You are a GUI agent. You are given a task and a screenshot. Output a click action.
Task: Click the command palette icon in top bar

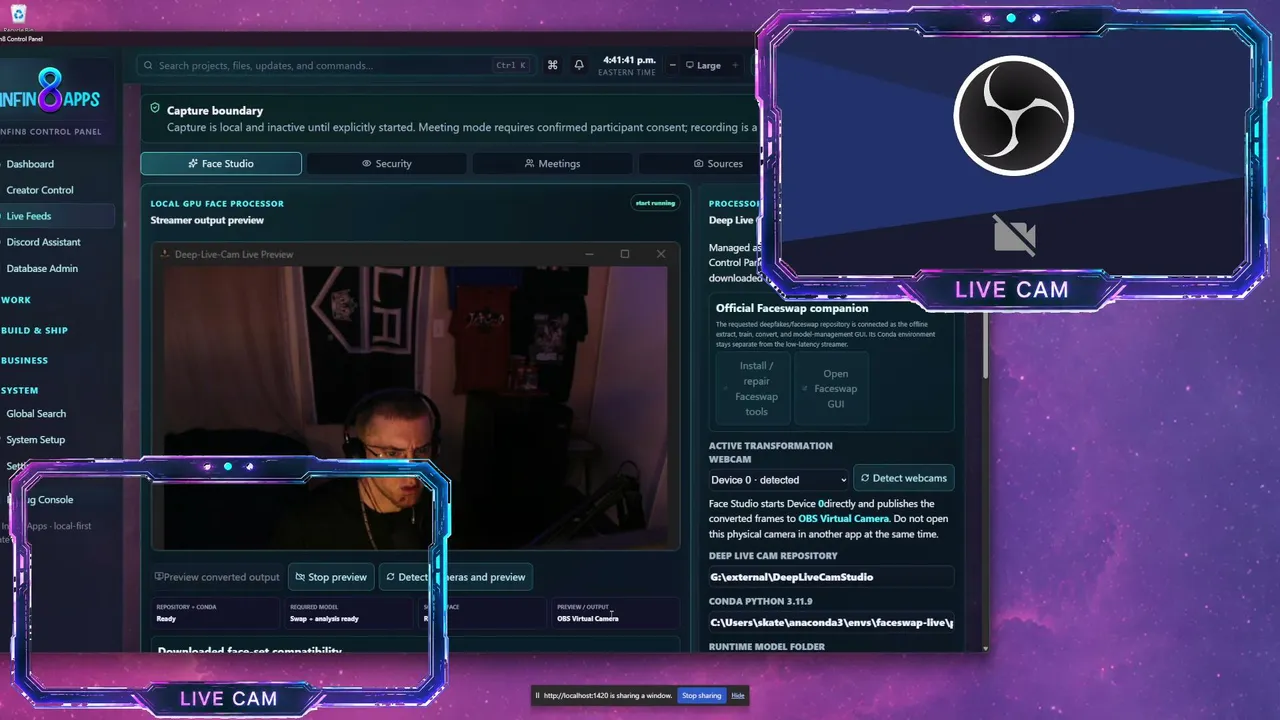coord(552,65)
